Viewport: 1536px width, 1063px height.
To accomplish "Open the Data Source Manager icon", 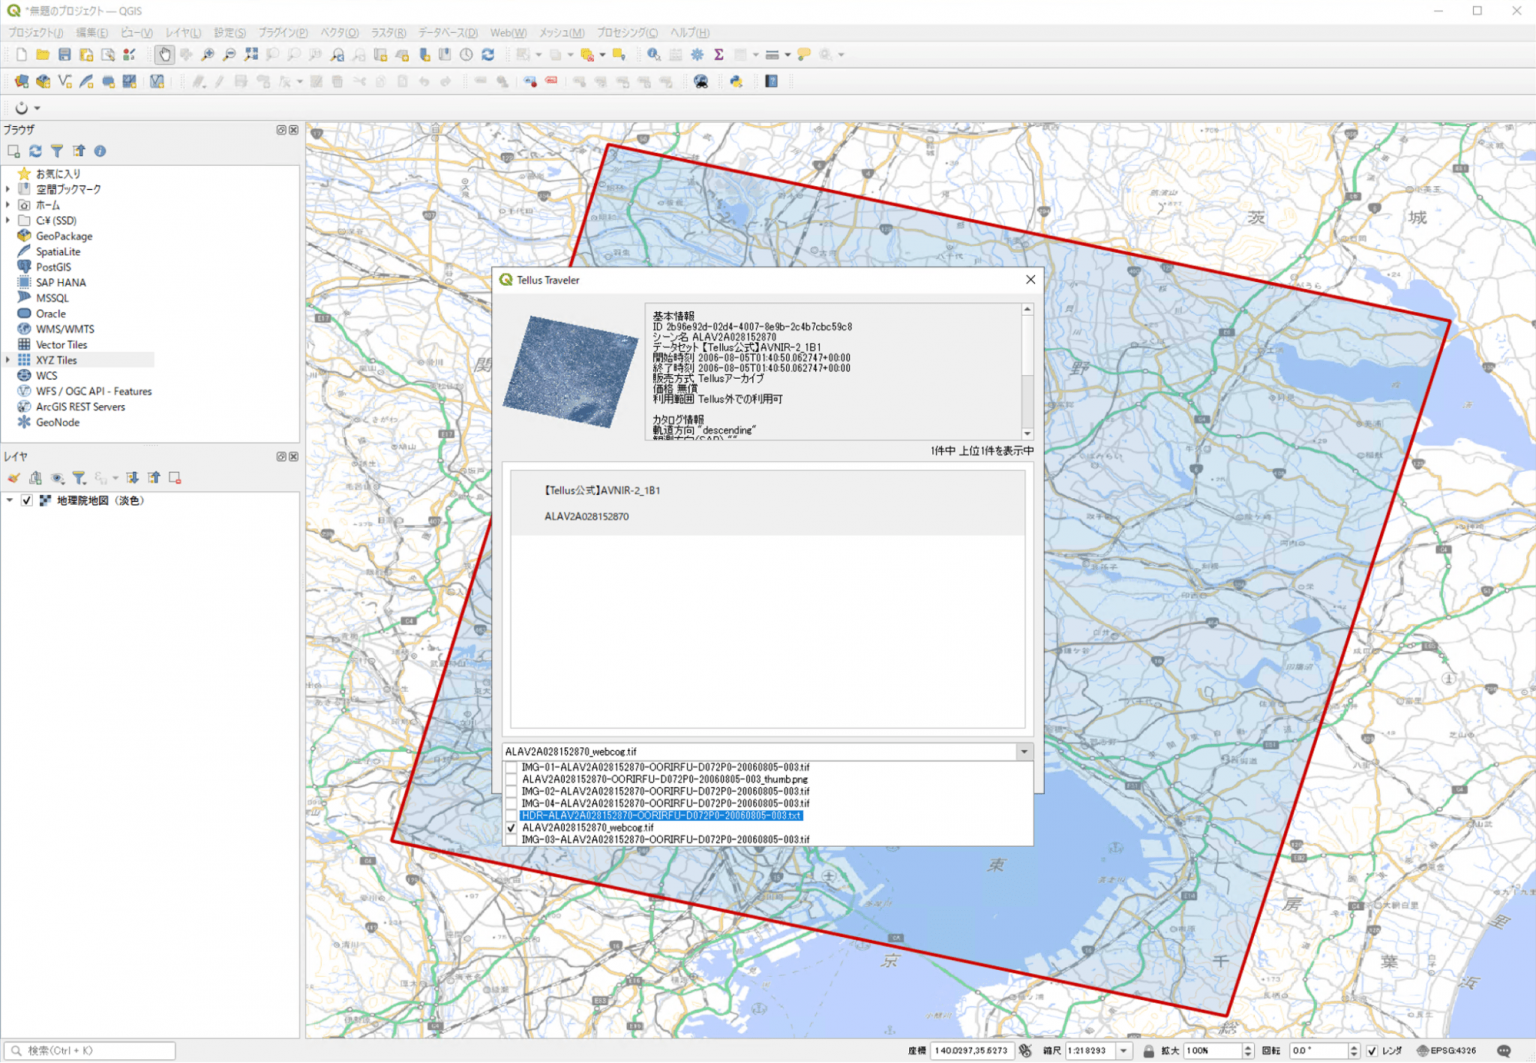I will click(21, 82).
